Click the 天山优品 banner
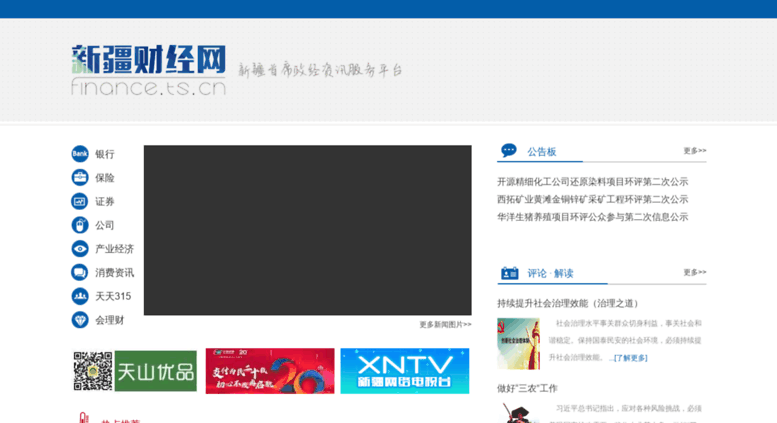777x423 pixels. click(156, 371)
